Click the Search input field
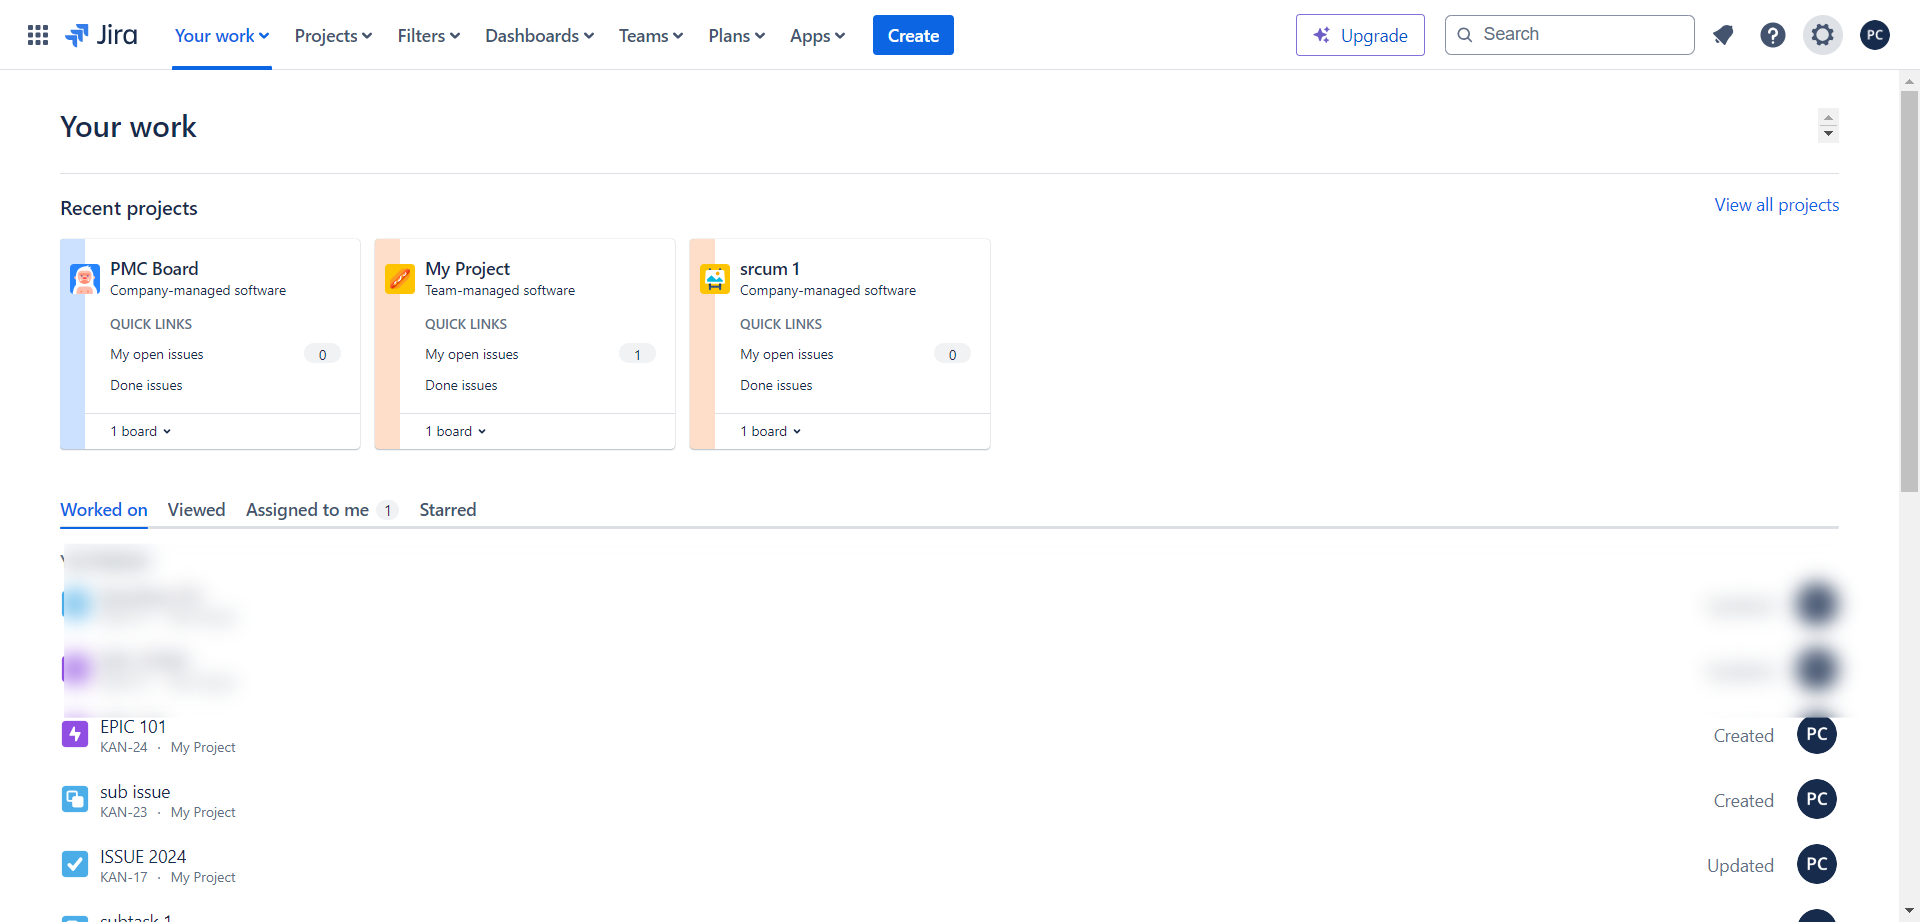 1570,35
